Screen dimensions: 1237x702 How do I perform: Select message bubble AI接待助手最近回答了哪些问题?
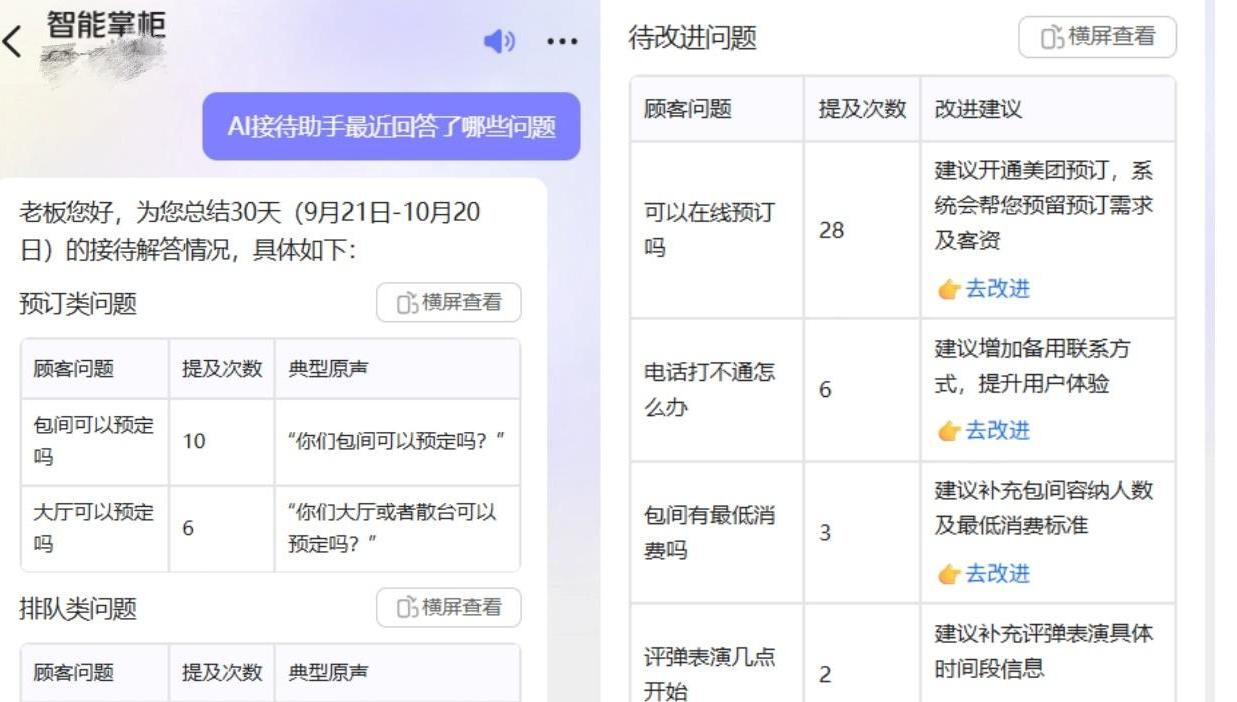[391, 127]
